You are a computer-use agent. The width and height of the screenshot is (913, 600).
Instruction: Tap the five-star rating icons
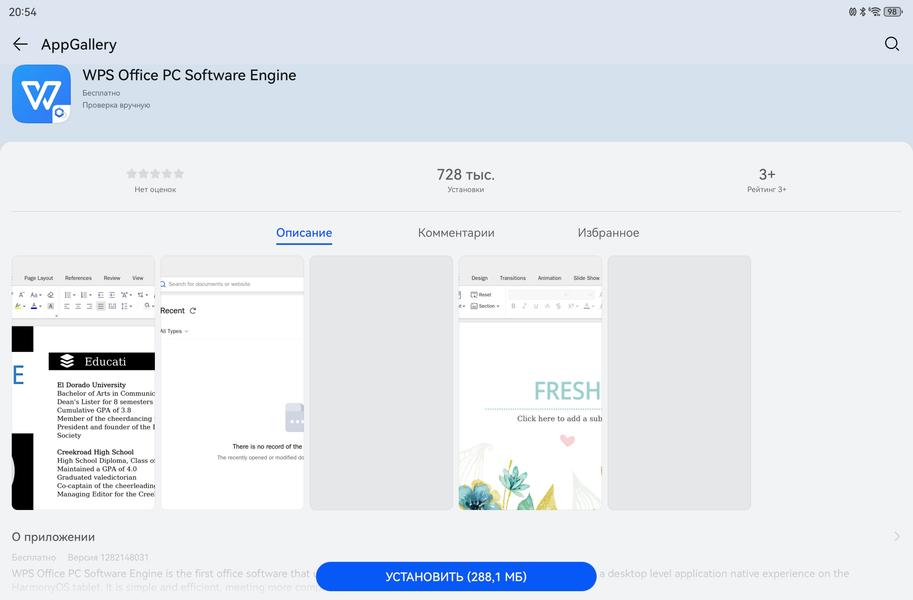click(x=155, y=174)
